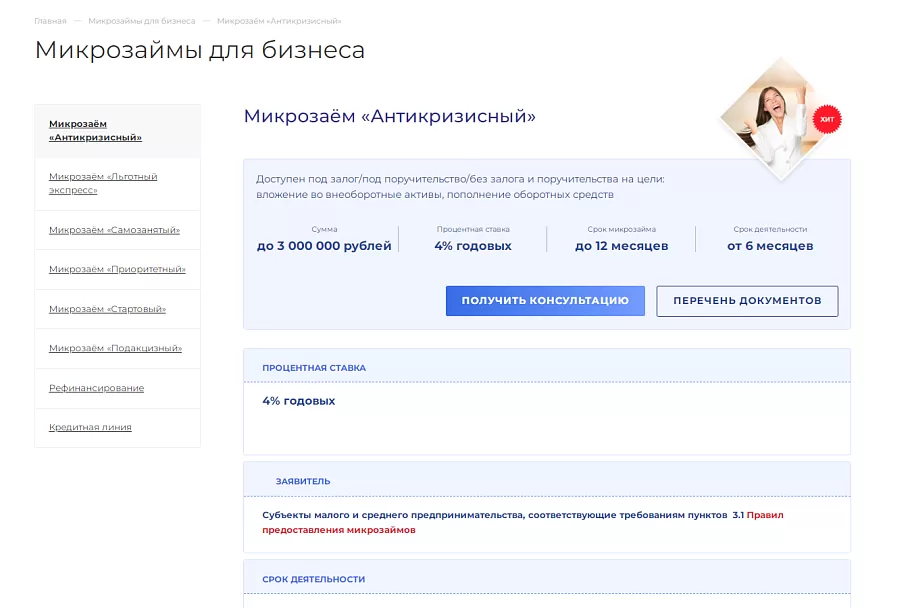Screen dimensions: 912x608
Task: Toggle the Заявитель section header
Action: (547, 481)
